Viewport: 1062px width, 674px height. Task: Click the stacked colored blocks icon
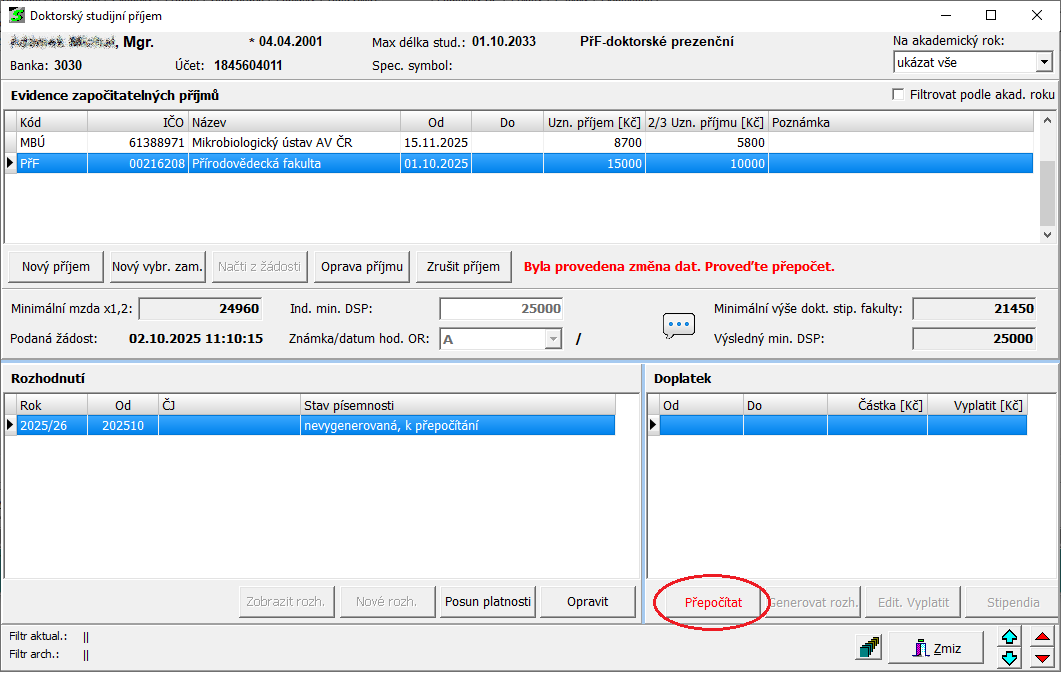coord(869,648)
